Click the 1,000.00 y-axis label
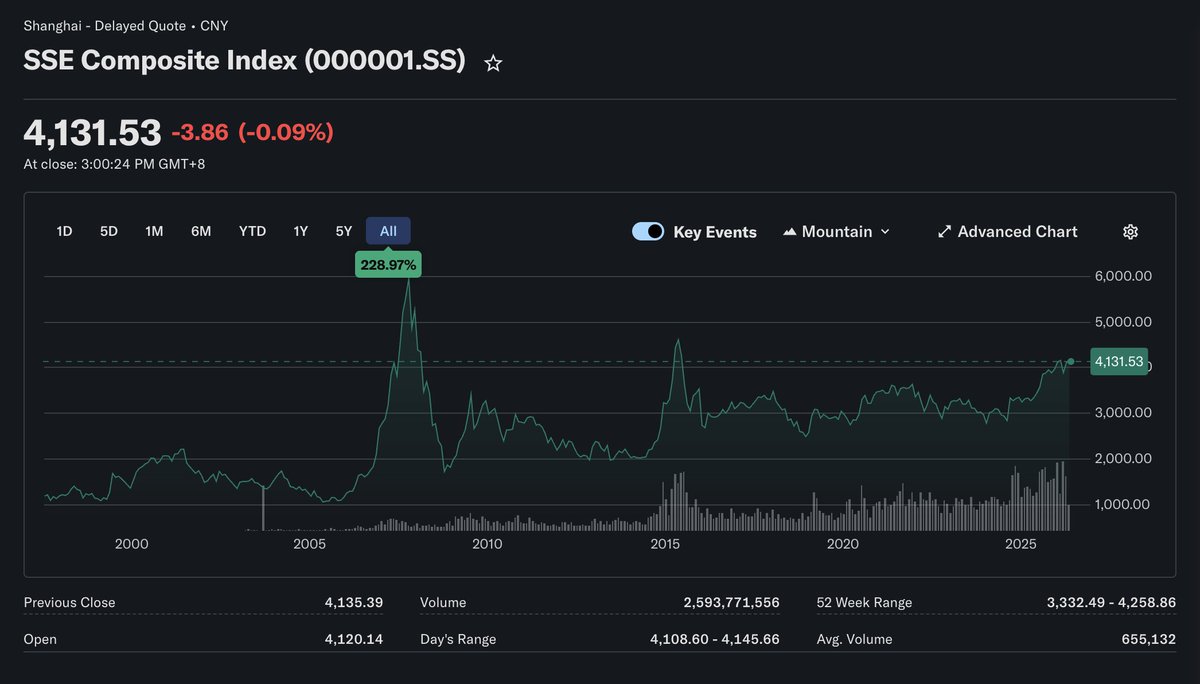This screenshot has width=1200, height=684. point(1123,505)
